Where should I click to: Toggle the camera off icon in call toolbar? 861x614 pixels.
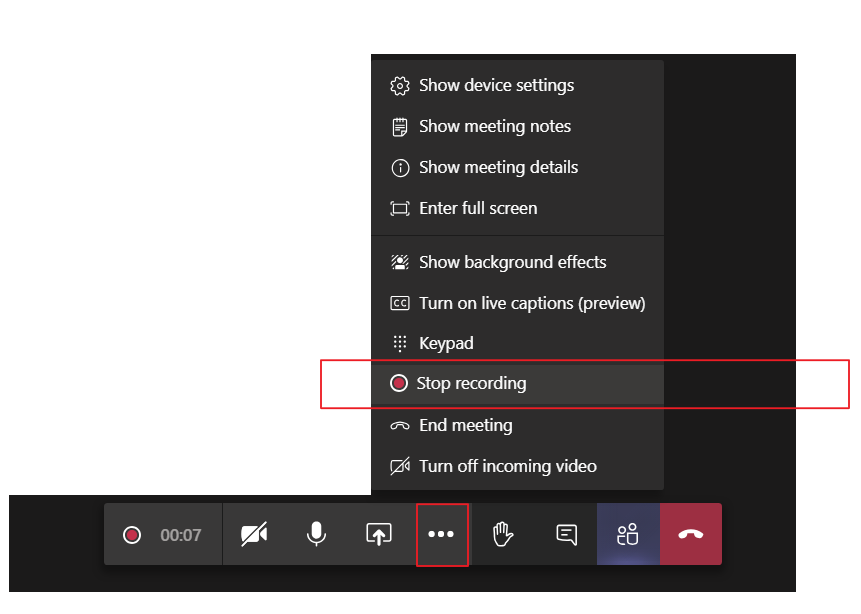point(254,534)
